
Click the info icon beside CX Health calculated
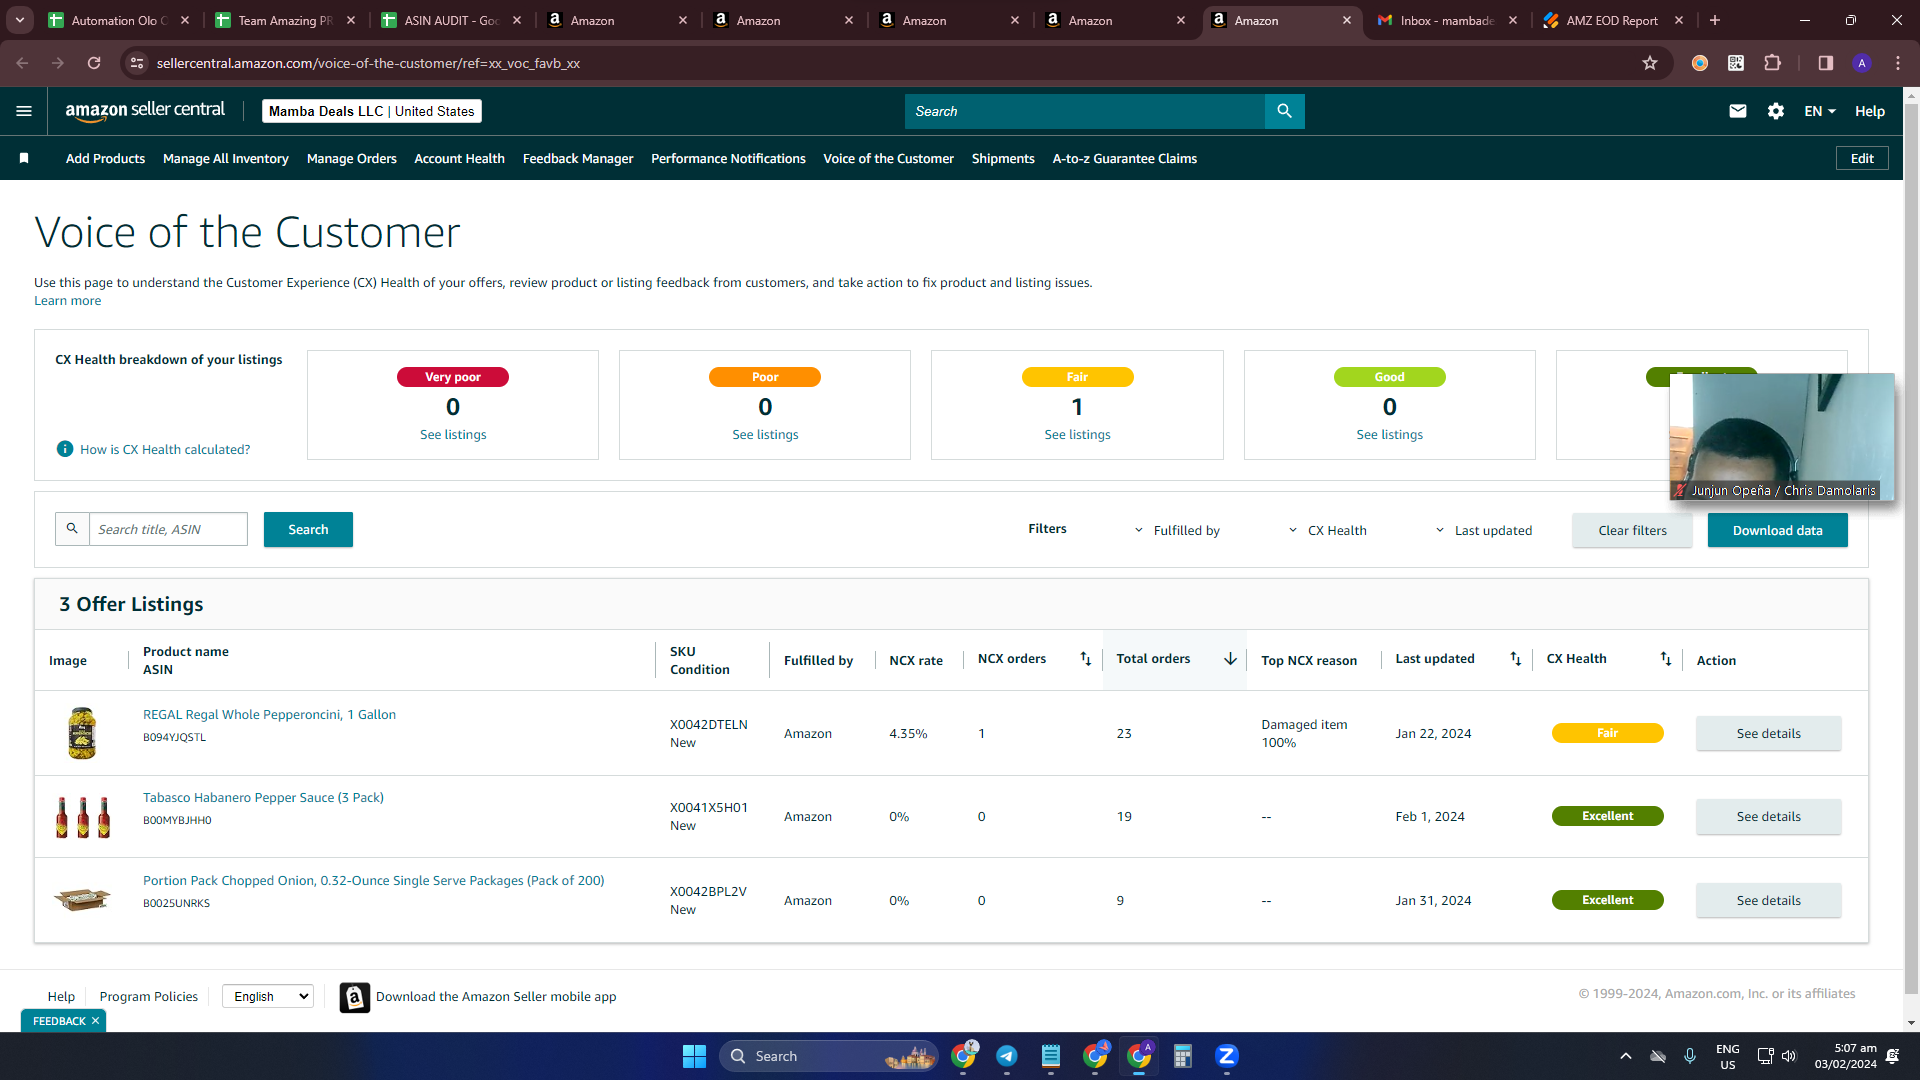click(x=65, y=449)
